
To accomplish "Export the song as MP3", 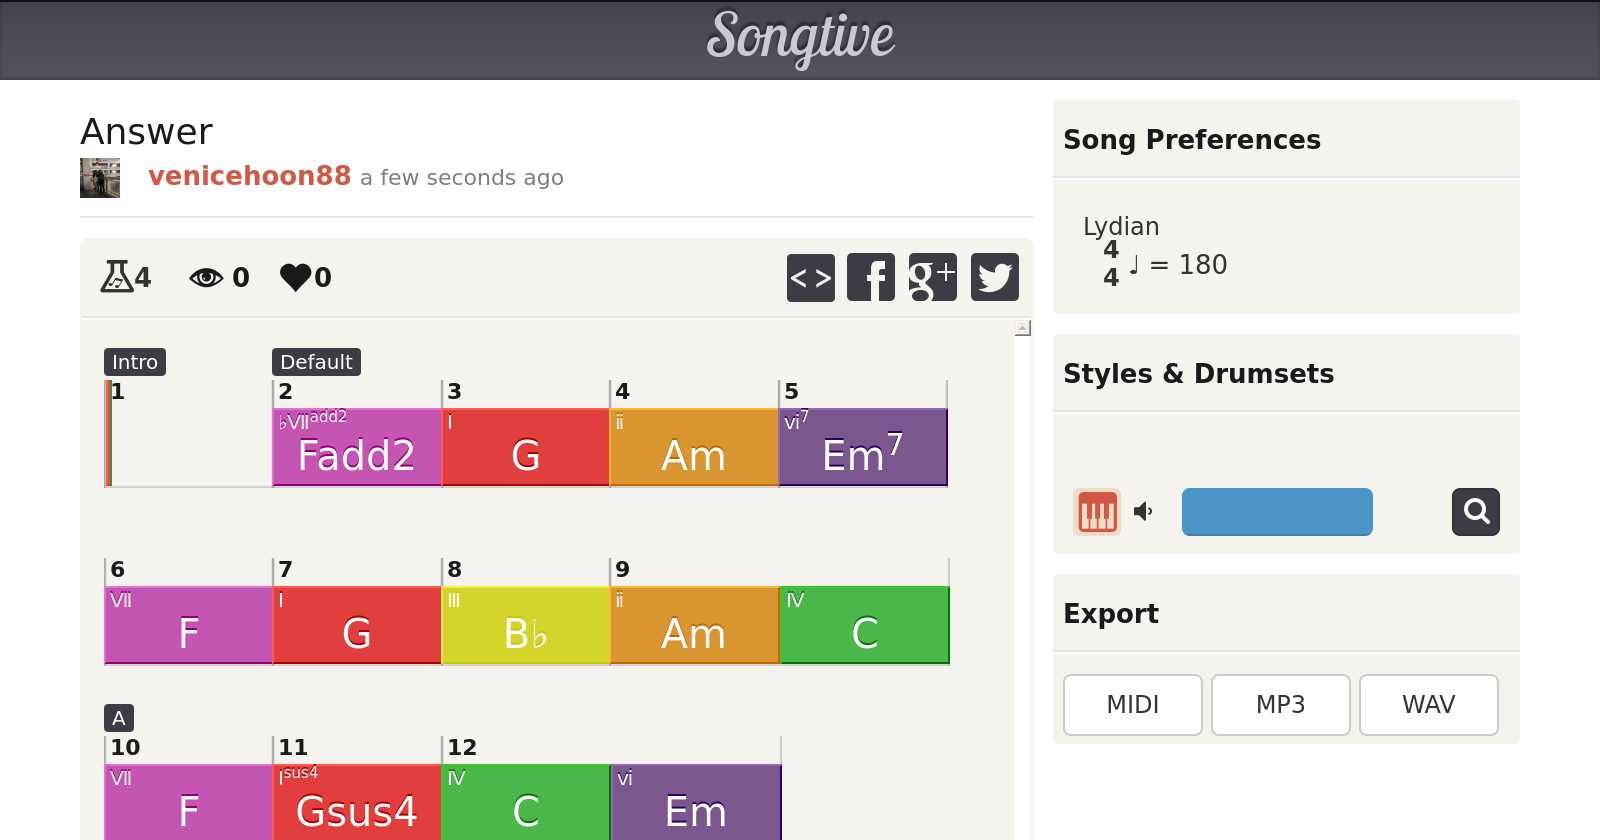I will coord(1280,705).
